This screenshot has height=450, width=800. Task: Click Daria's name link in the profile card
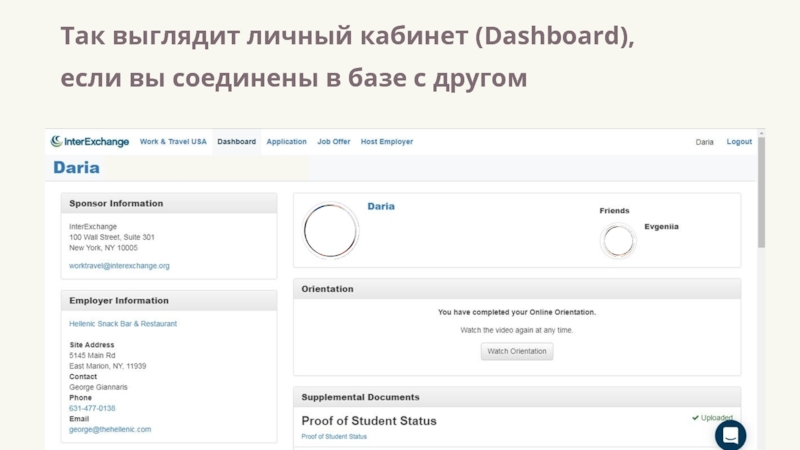381,206
